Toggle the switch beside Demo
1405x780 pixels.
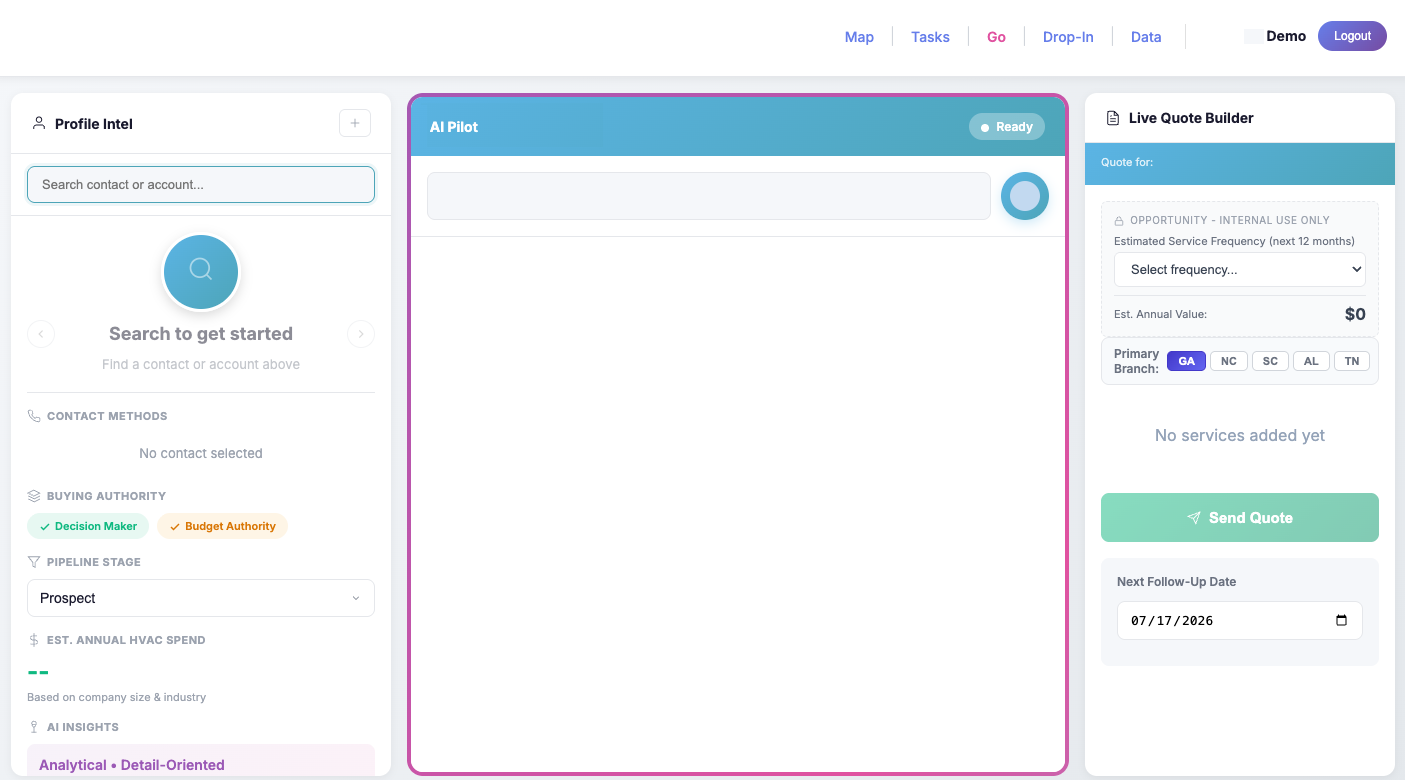(1252, 36)
